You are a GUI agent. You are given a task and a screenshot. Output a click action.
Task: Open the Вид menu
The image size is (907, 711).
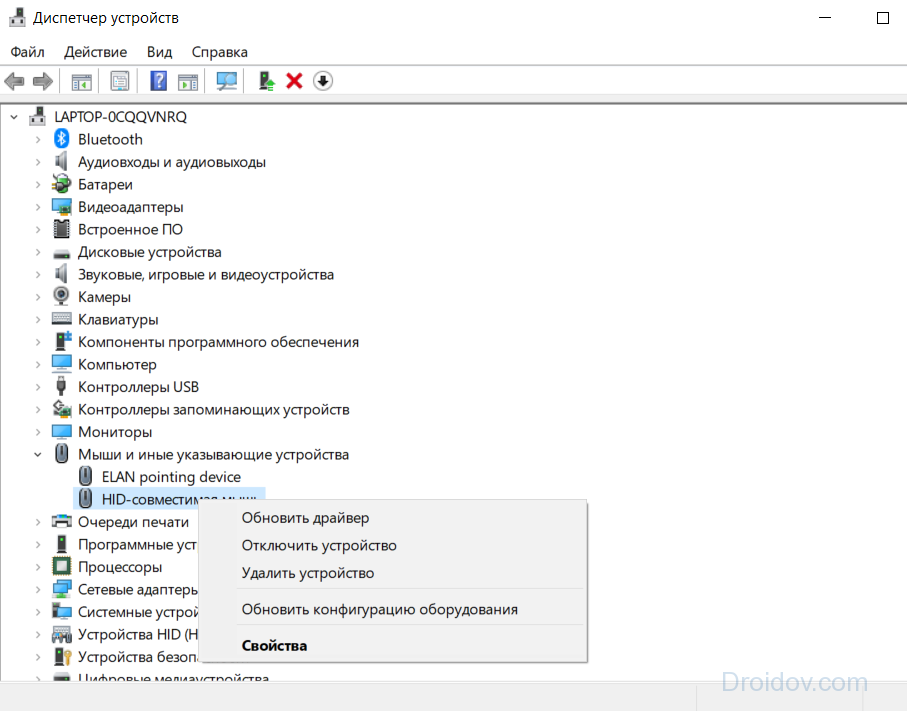pos(159,52)
